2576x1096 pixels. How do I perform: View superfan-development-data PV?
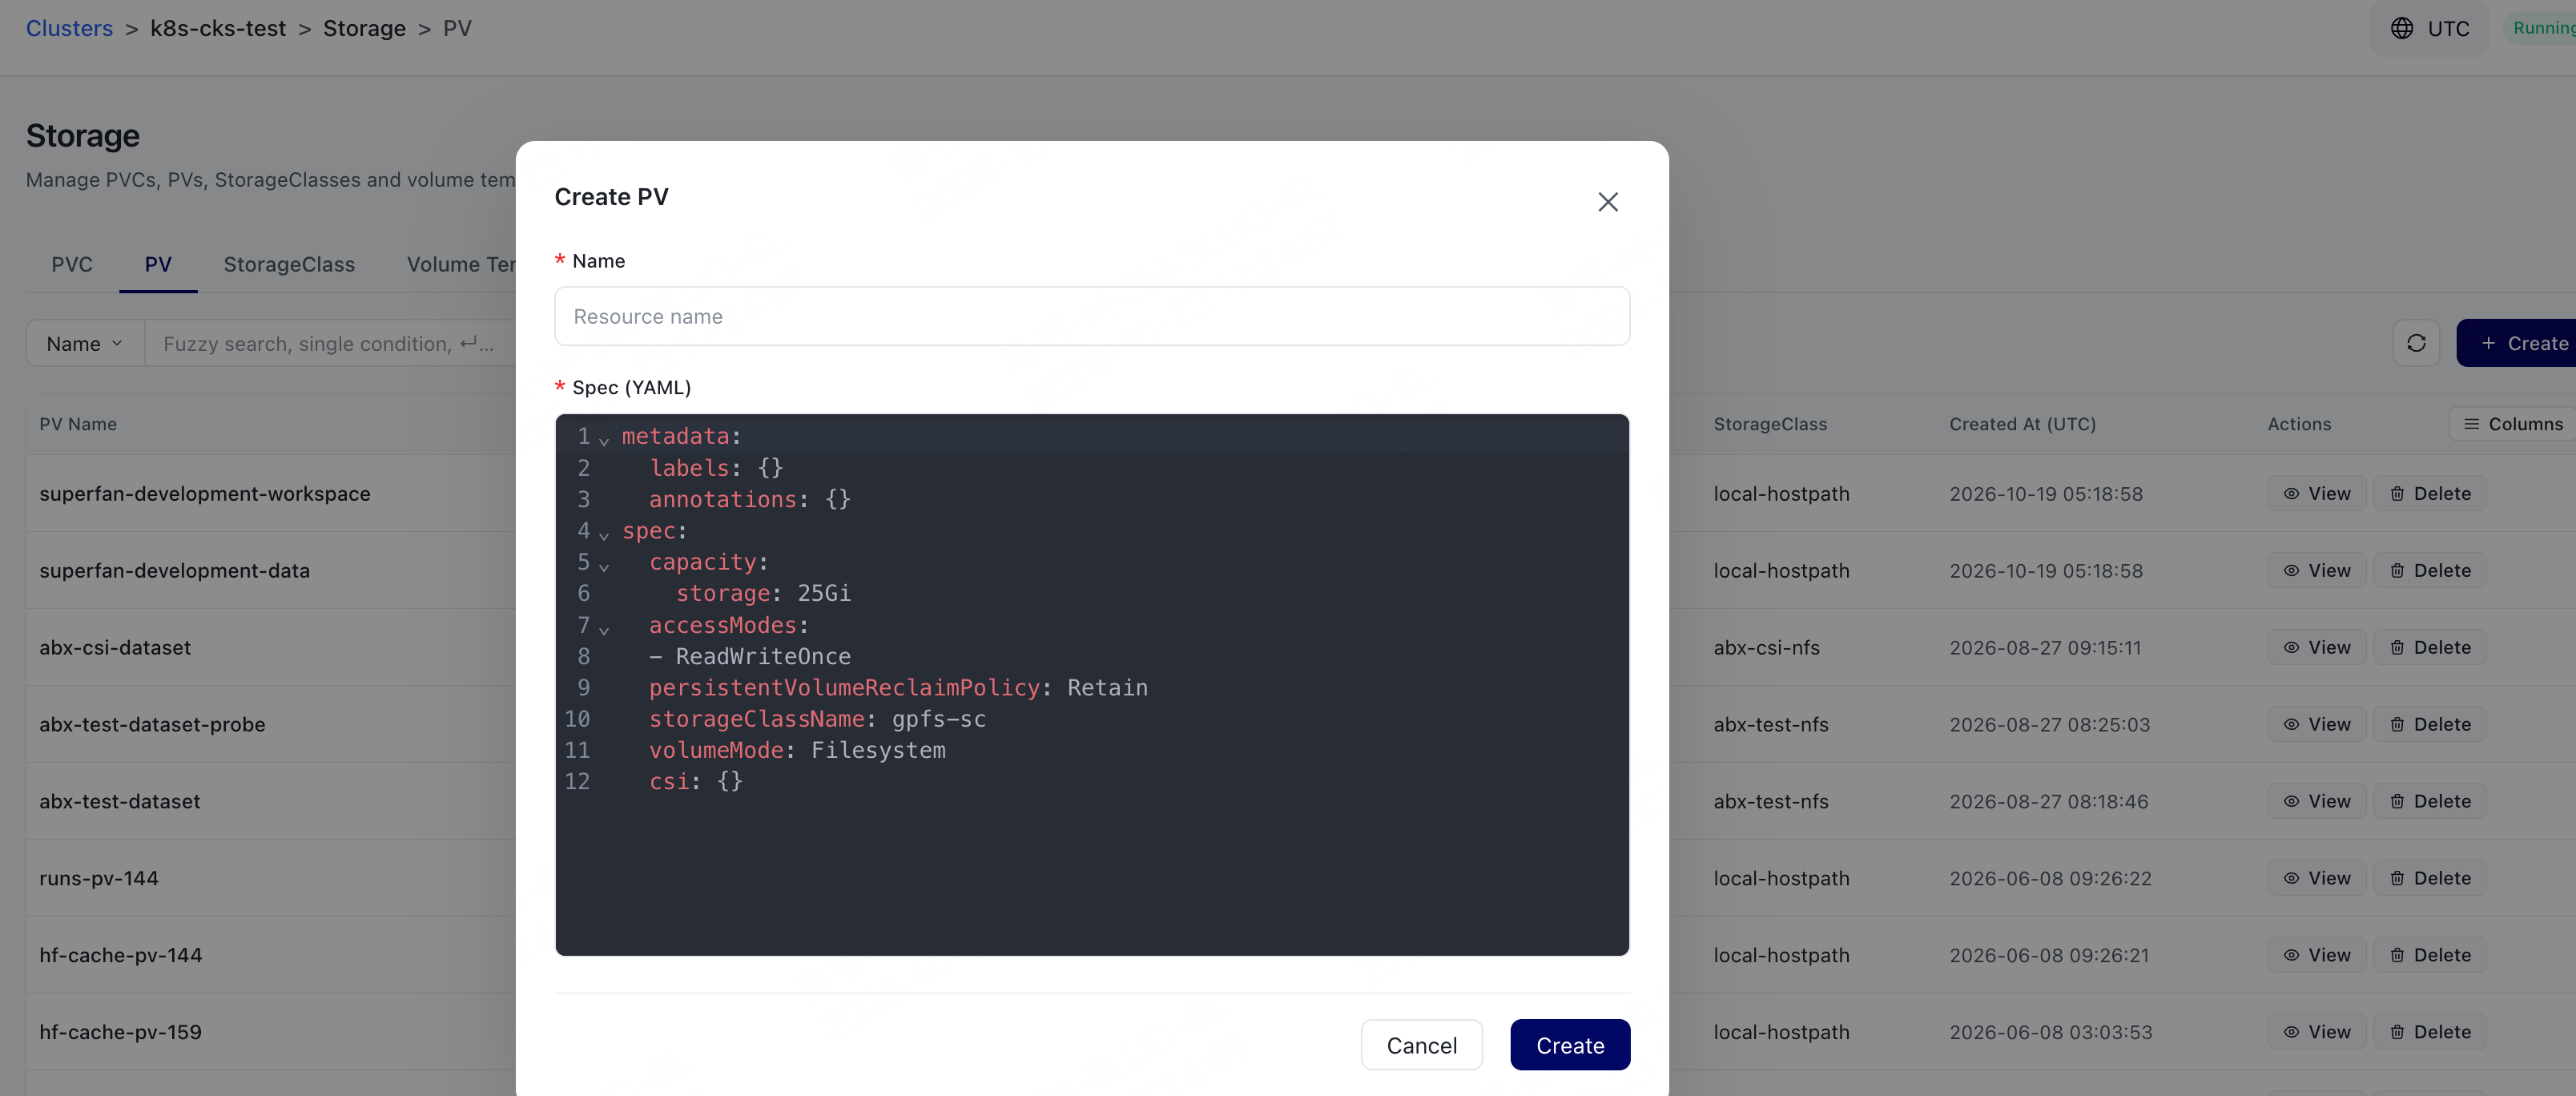pyautogui.click(x=2316, y=570)
